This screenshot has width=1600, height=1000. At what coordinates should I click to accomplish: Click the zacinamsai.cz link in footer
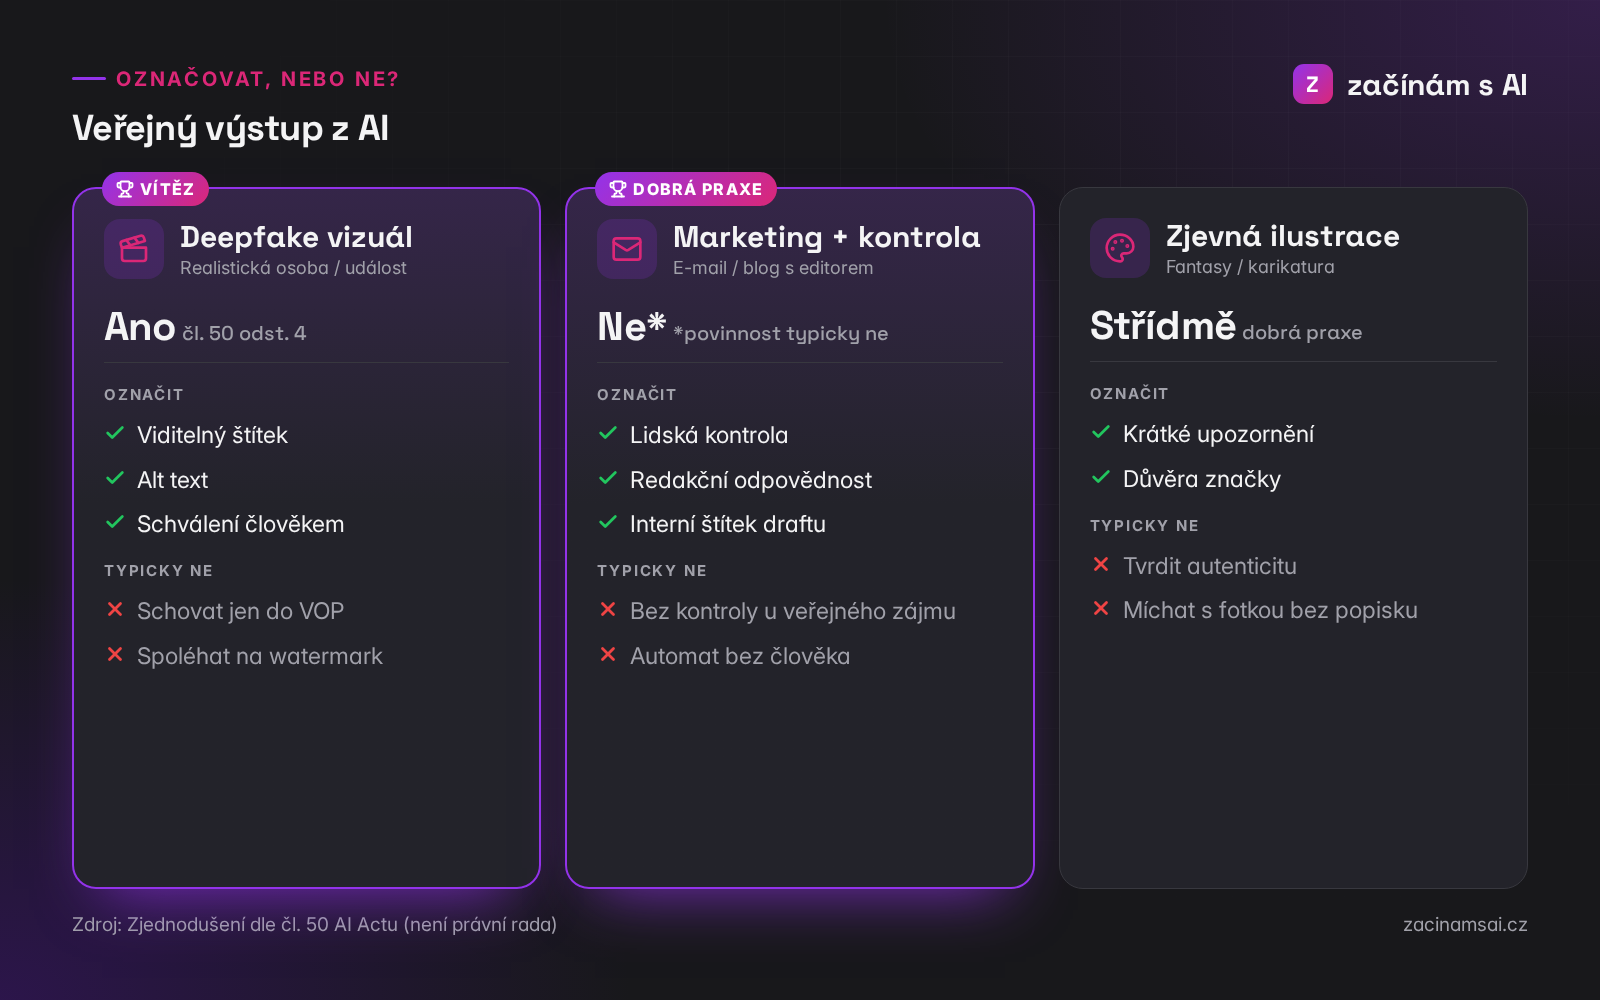point(1465,924)
